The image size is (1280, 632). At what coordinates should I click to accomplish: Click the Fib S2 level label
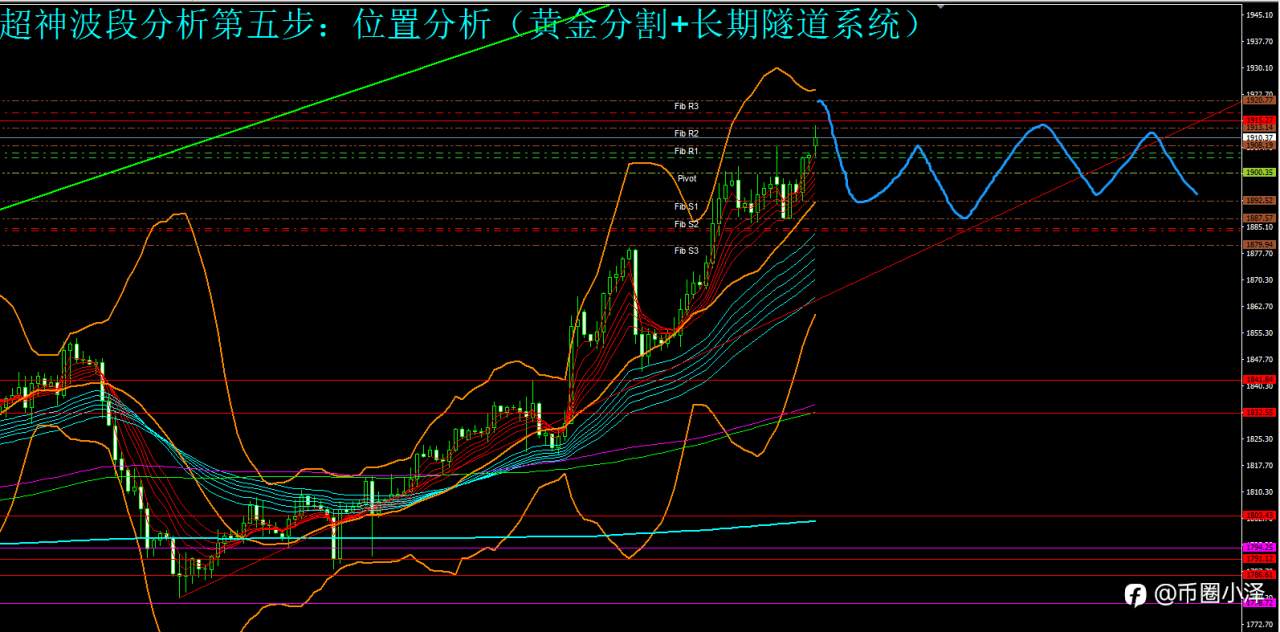pos(686,224)
